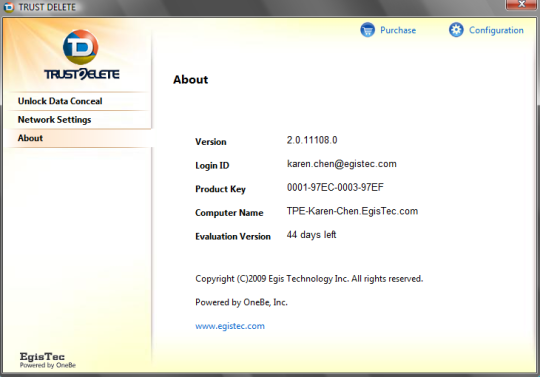Click the Computer Name label
The height and width of the screenshot is (377, 540).
[x=229, y=213]
